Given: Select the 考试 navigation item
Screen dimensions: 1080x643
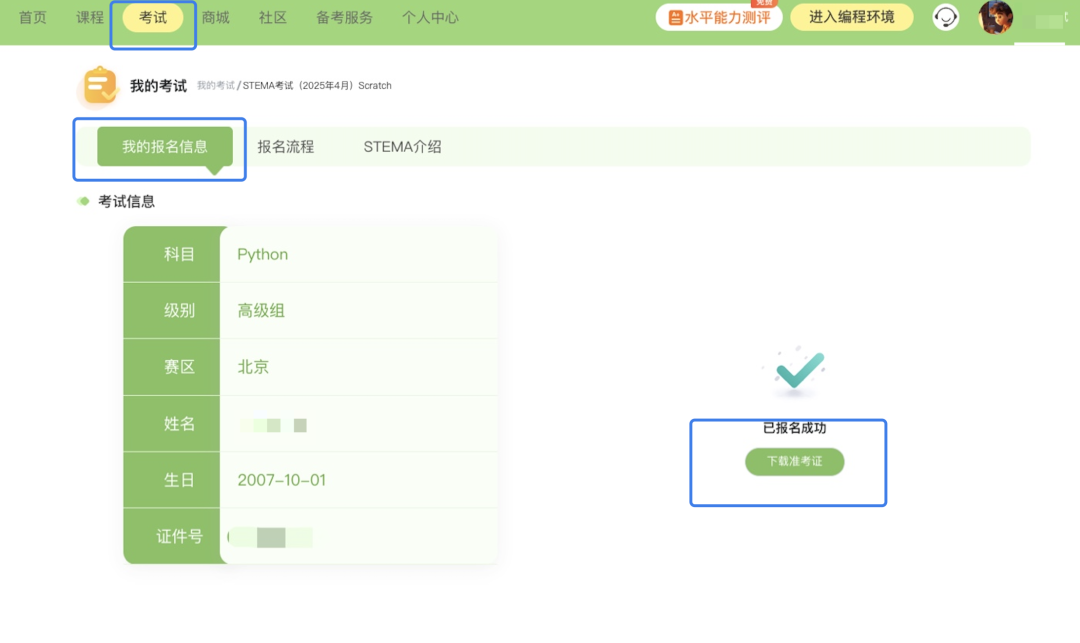Looking at the screenshot, I should [153, 18].
